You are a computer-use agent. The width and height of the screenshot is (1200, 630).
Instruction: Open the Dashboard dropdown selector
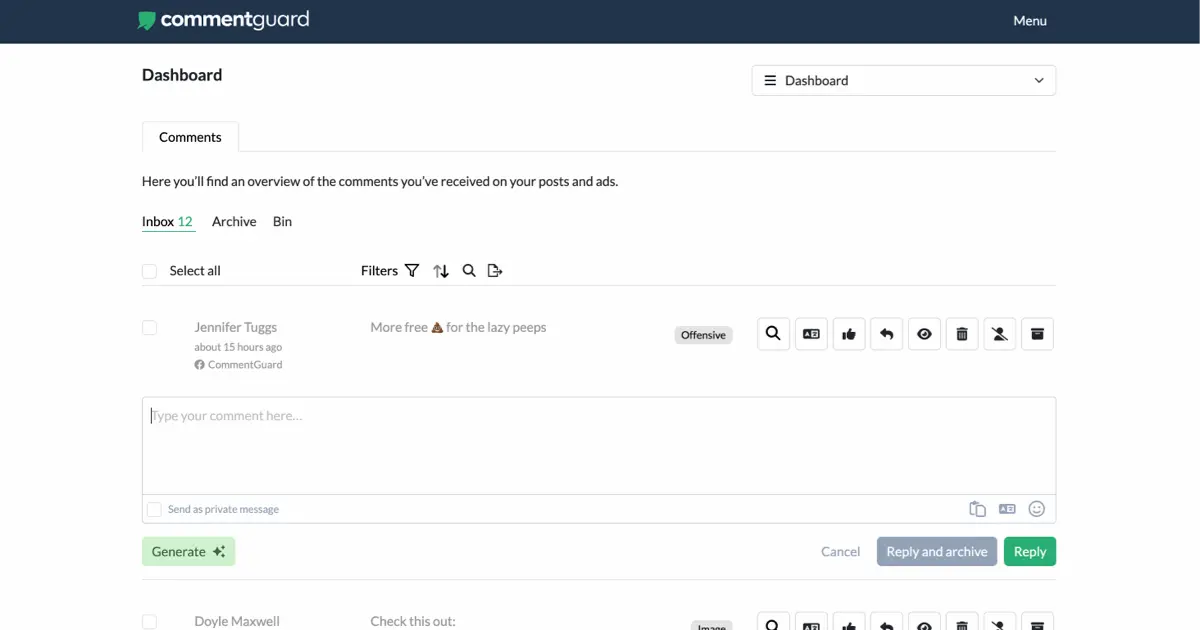[903, 80]
